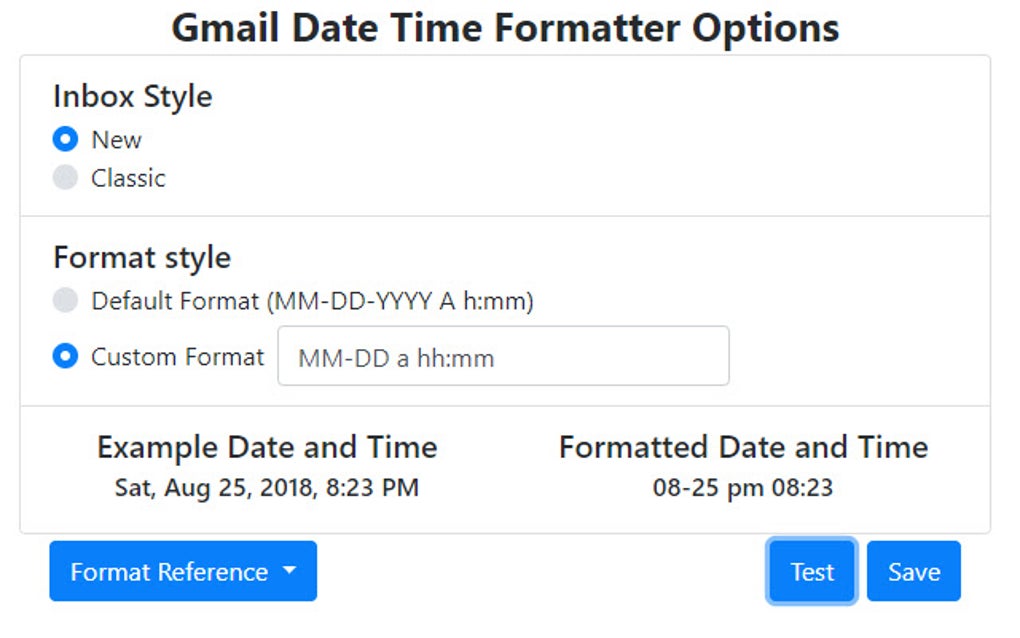Select the New inbox style option
1020x638 pixels.
pos(65,139)
